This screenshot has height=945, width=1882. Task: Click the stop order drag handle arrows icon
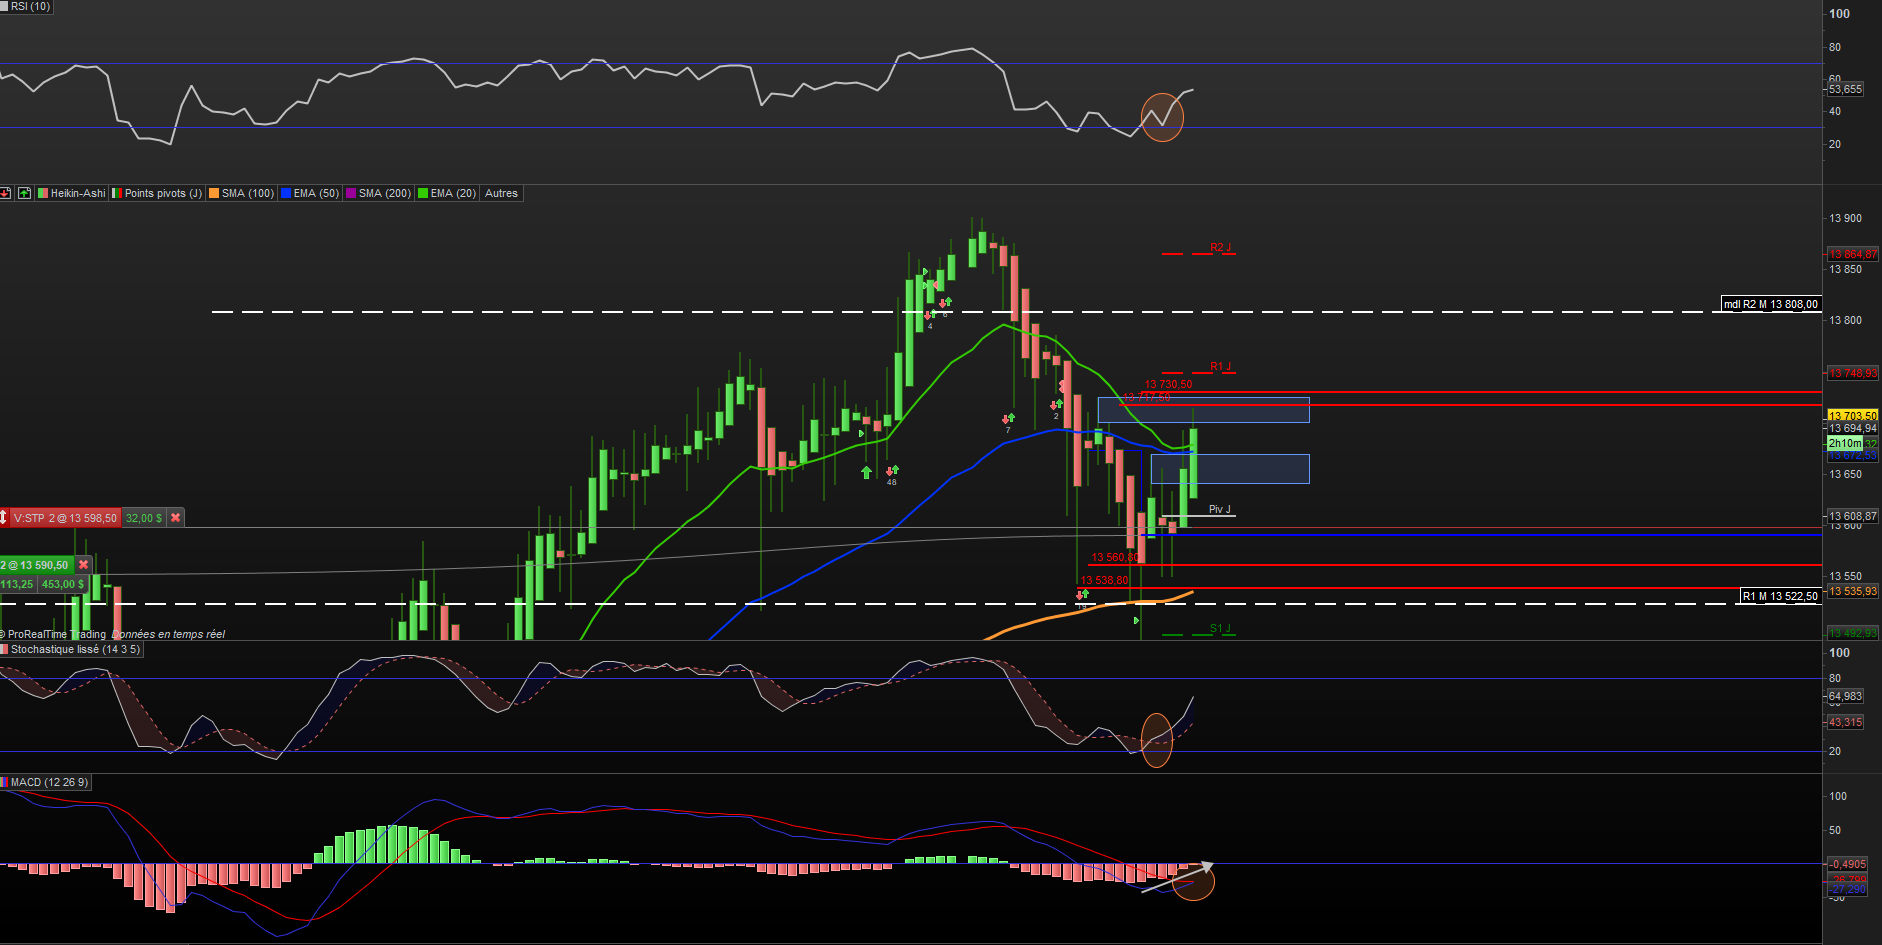4,518
